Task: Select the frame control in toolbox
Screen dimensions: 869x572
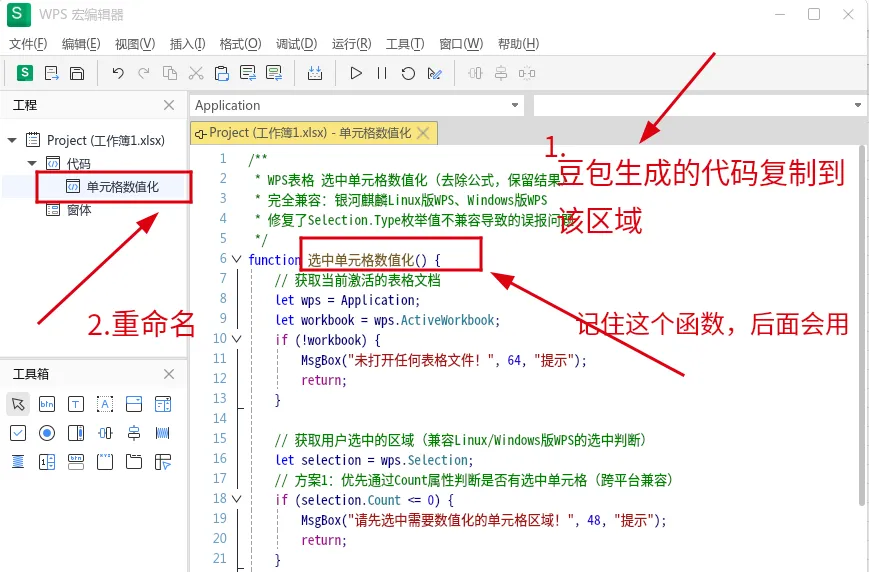Action: click(105, 462)
